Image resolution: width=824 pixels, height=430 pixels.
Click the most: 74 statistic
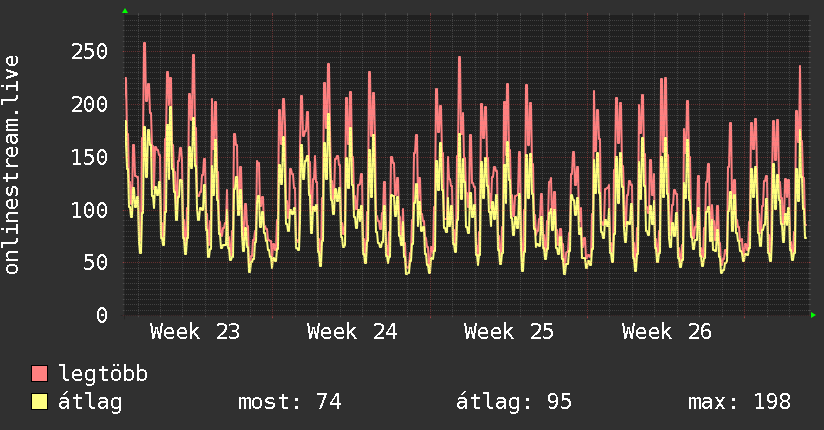(x=290, y=402)
